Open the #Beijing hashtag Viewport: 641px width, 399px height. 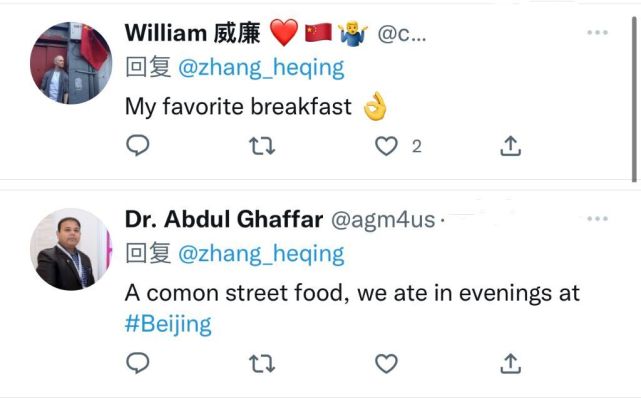pos(168,324)
